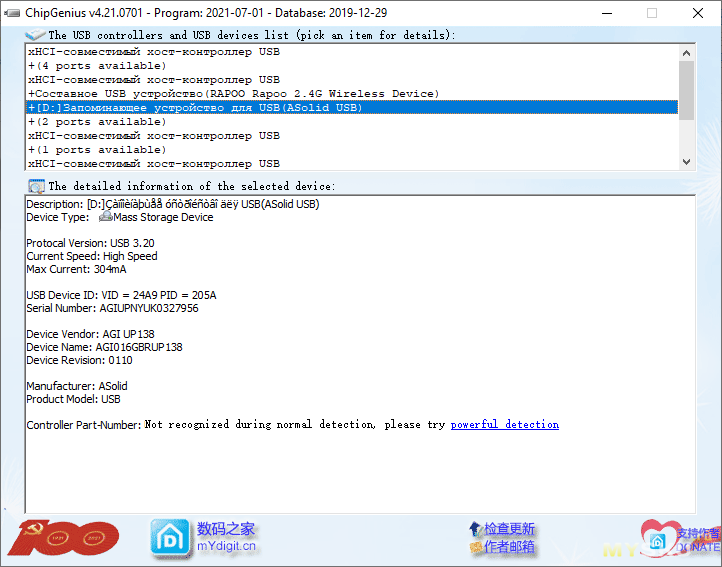Click the 作者邮箱 author email link
This screenshot has height=567, width=722.
[x=509, y=547]
